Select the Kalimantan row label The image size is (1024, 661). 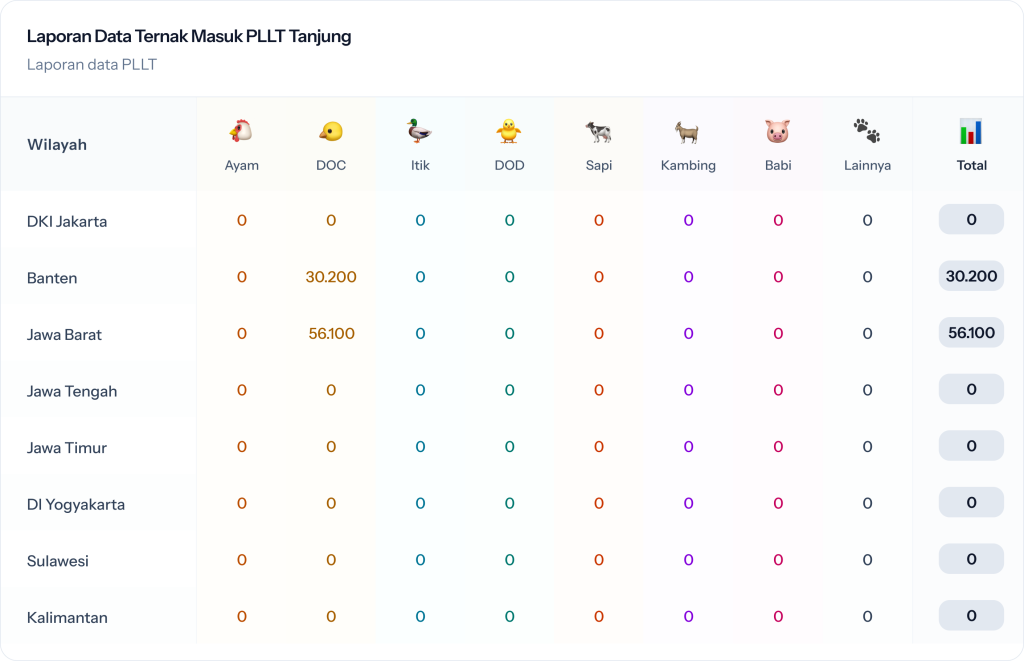coord(67,618)
